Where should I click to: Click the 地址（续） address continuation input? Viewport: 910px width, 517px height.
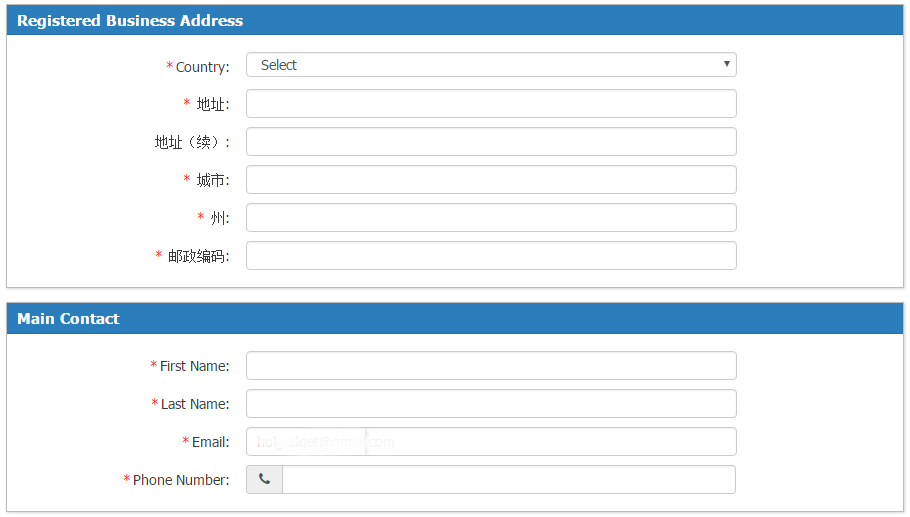(x=491, y=142)
